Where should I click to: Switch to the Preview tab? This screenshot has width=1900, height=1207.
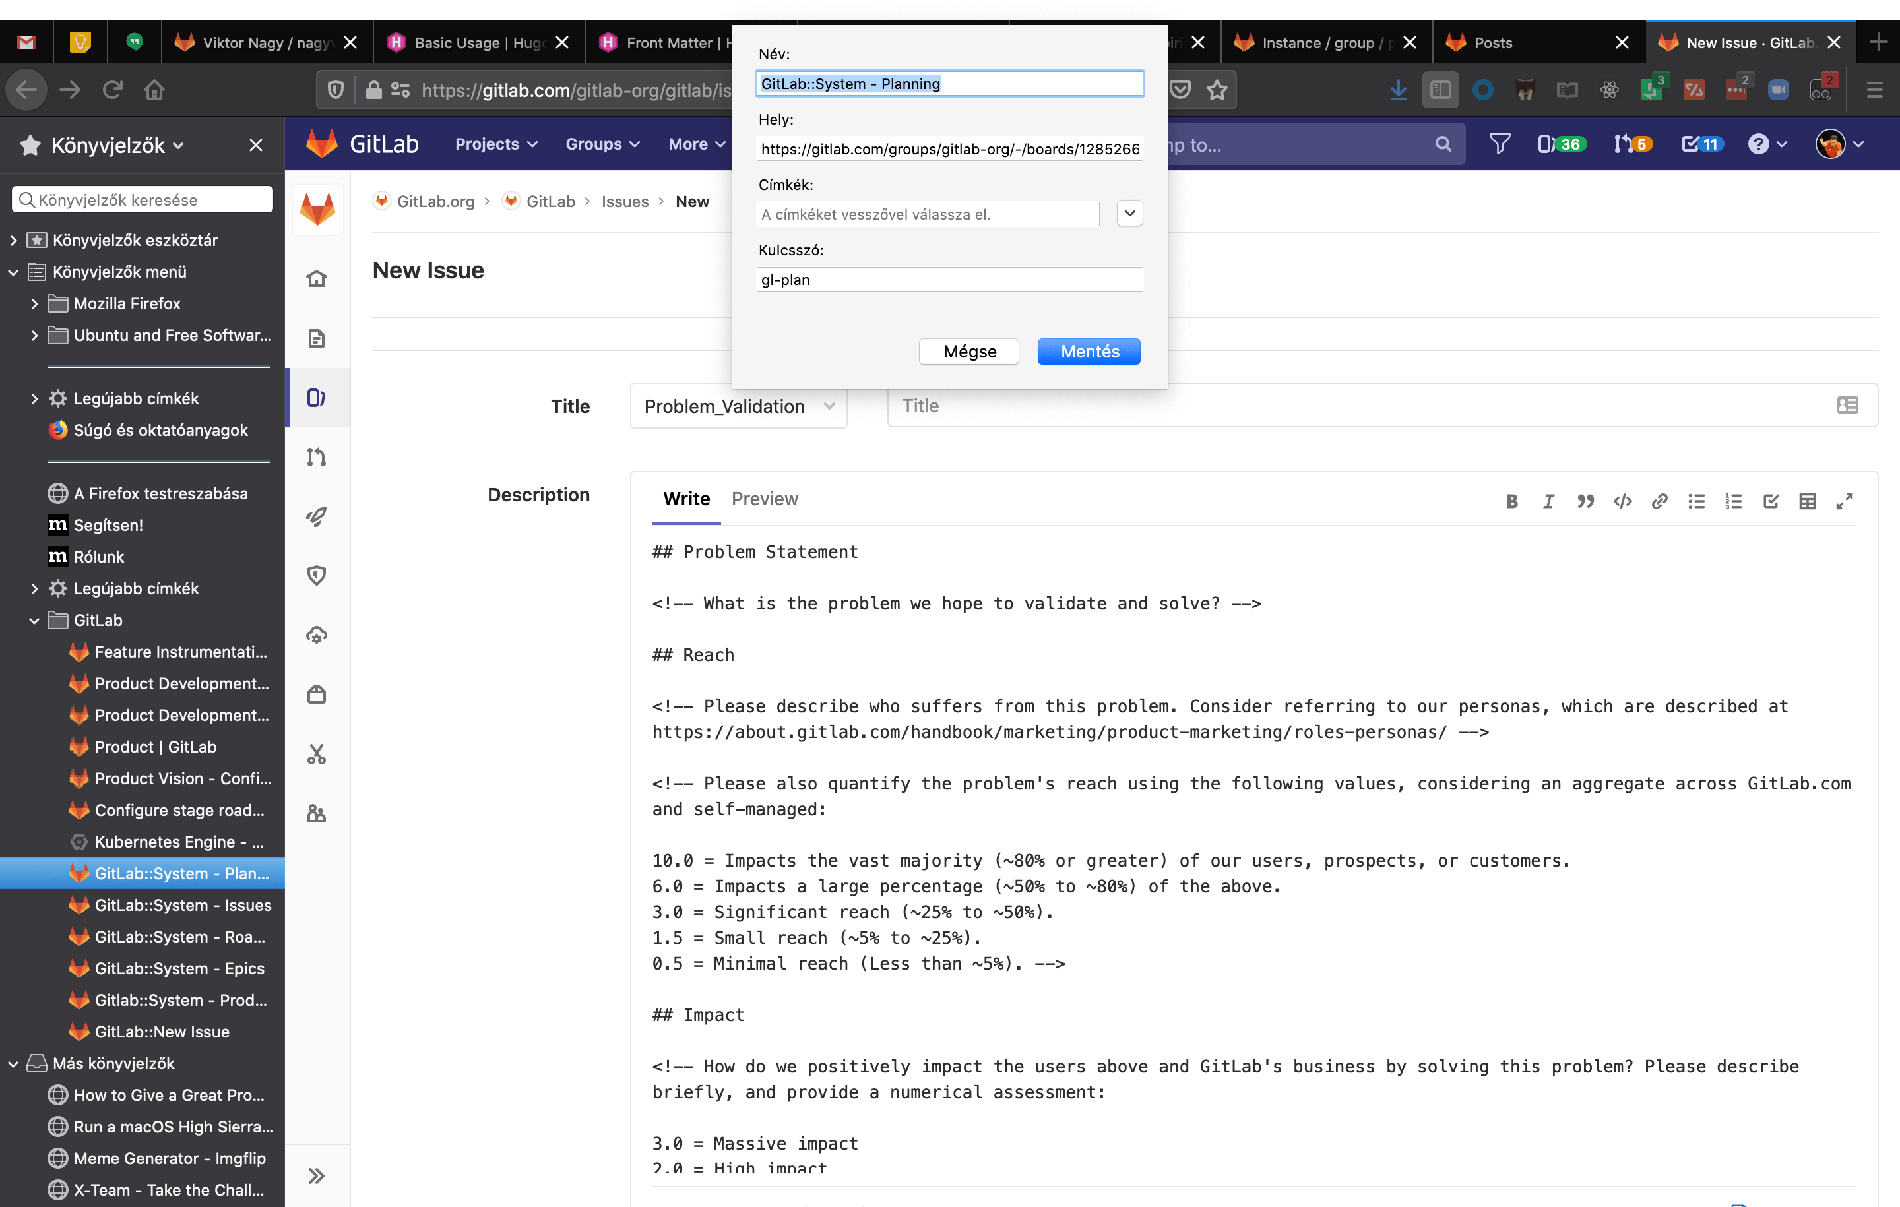765,499
